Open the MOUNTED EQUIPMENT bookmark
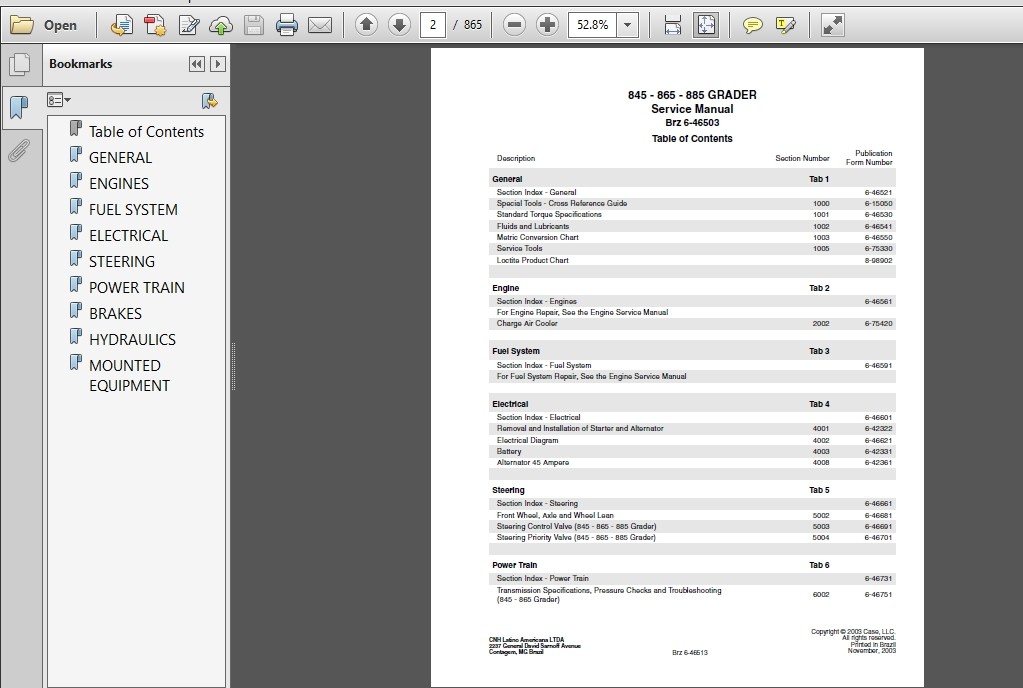Screen dimensions: 1023x688 [x=129, y=376]
